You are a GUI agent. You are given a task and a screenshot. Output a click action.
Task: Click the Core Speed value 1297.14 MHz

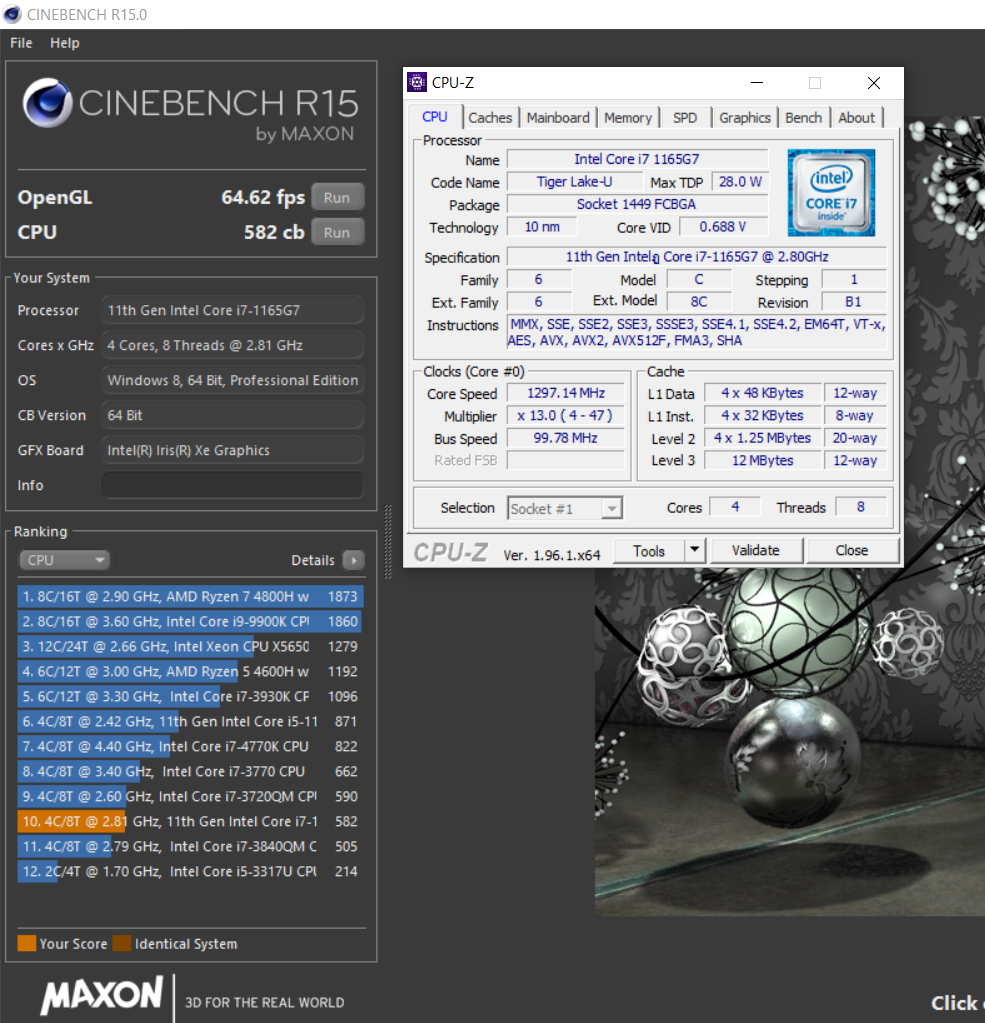pos(566,393)
